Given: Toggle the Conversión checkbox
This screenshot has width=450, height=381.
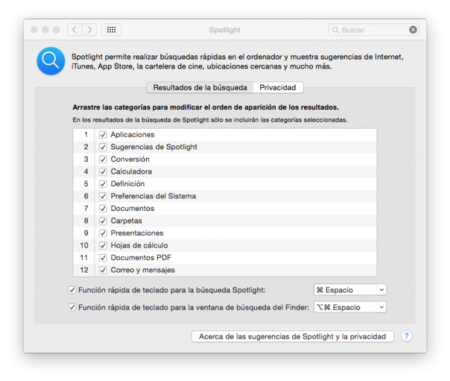Looking at the screenshot, I should pyautogui.click(x=103, y=159).
